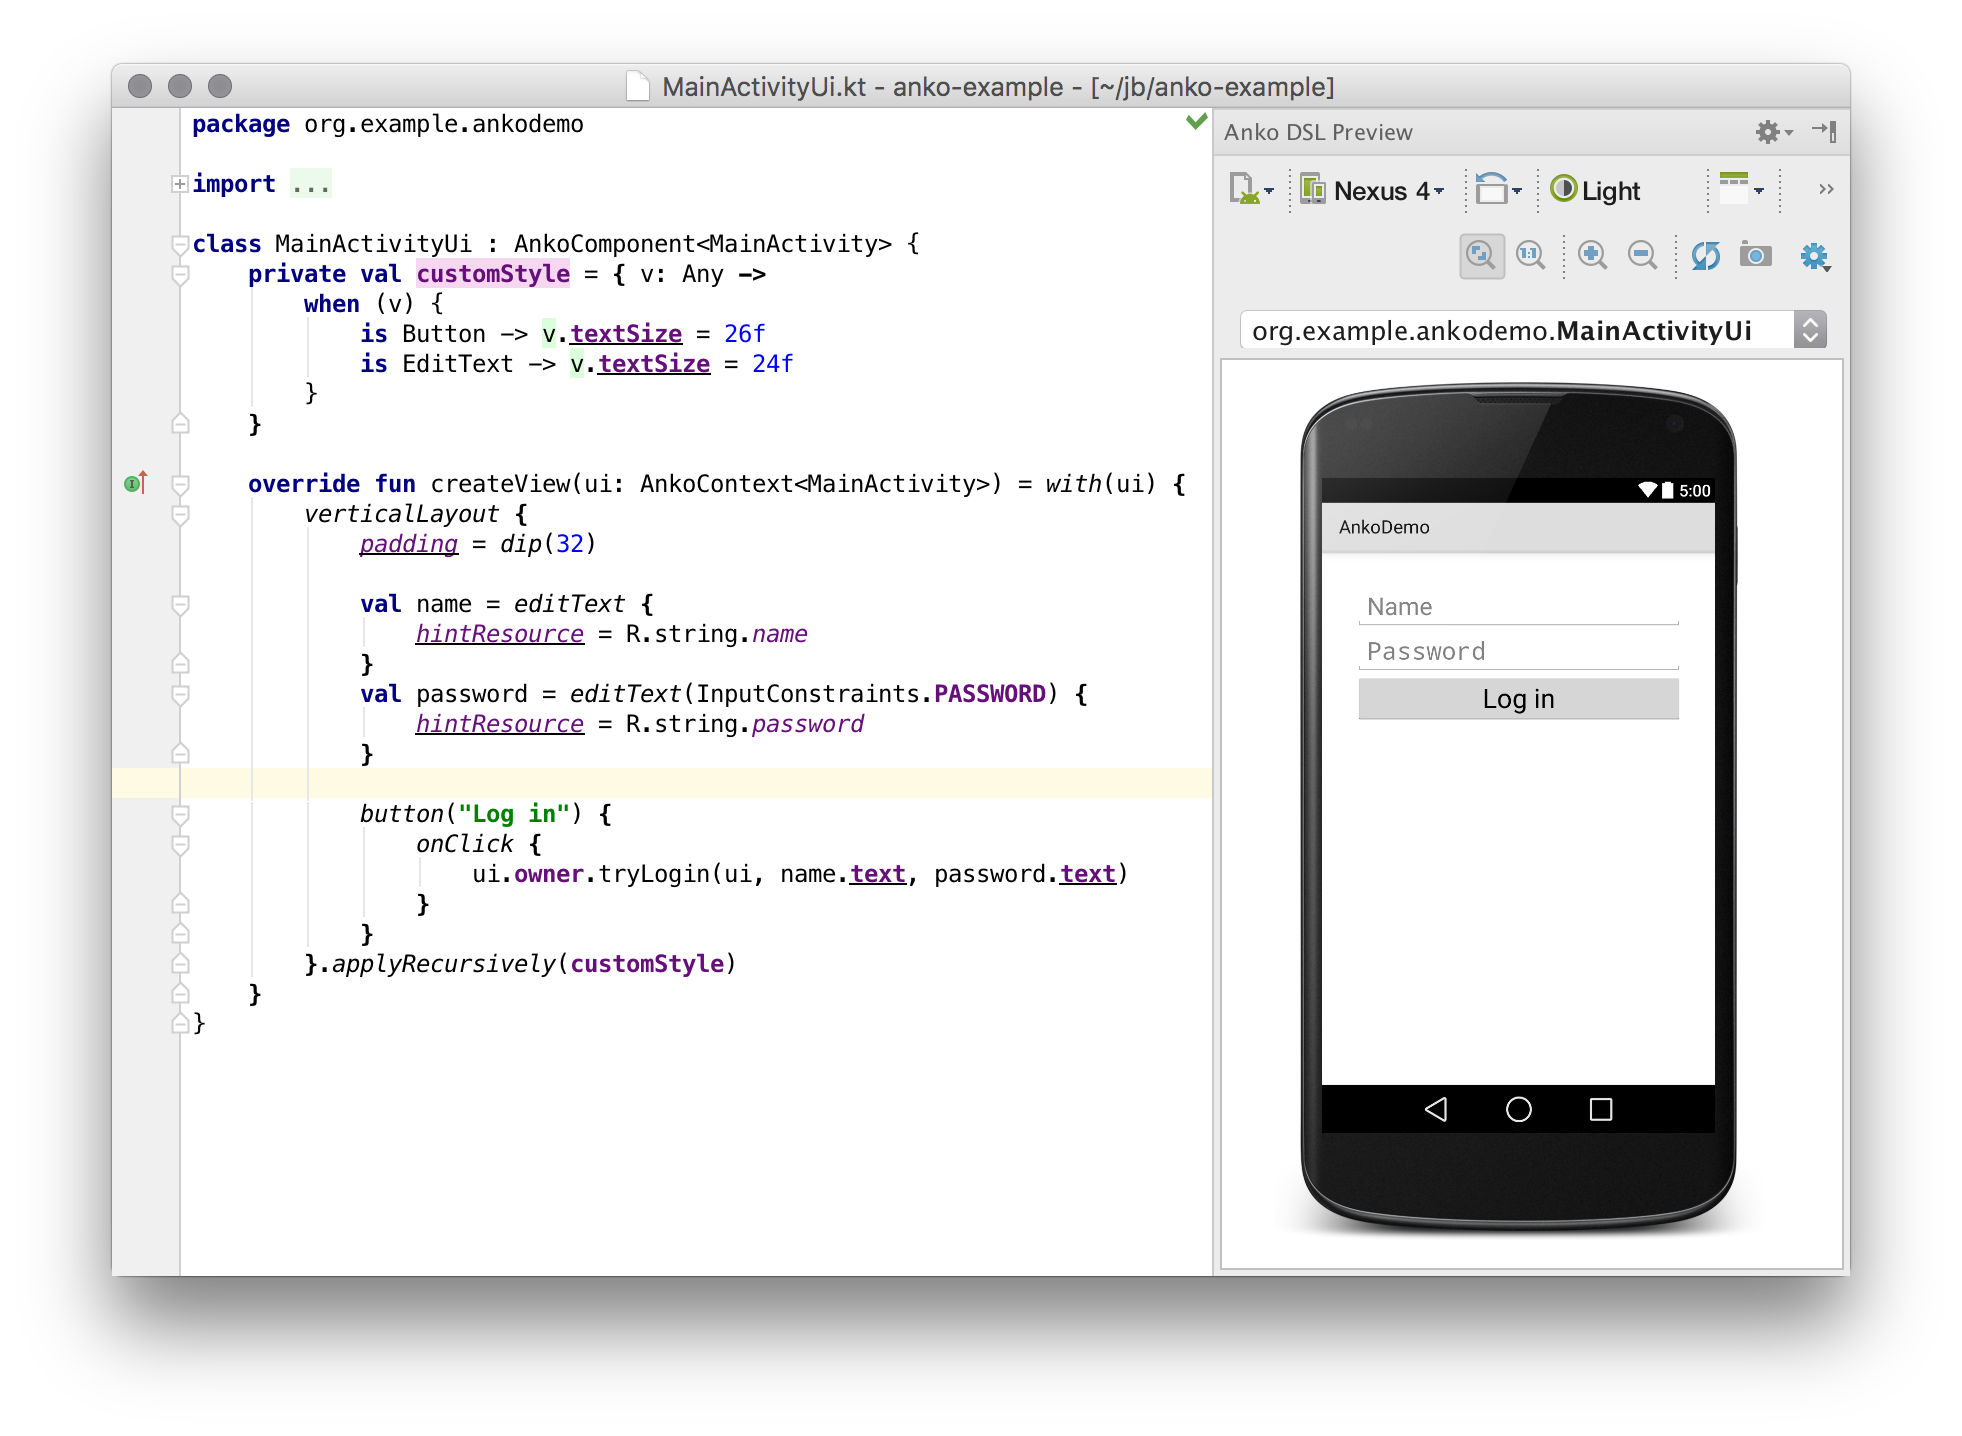Open the blue gear render options
This screenshot has height=1436, width=1962.
click(x=1815, y=257)
